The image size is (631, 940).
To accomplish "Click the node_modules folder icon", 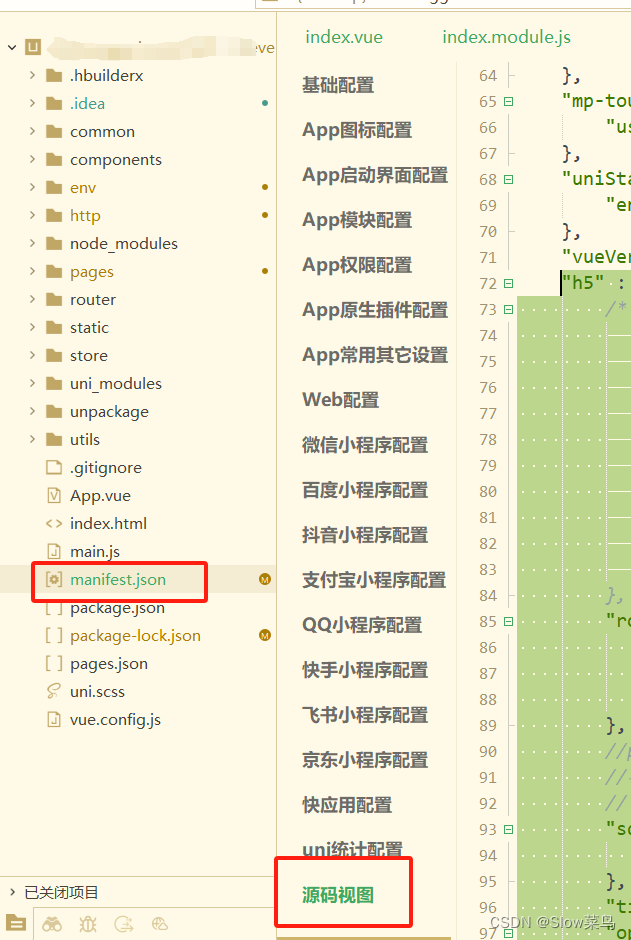I will pos(54,243).
